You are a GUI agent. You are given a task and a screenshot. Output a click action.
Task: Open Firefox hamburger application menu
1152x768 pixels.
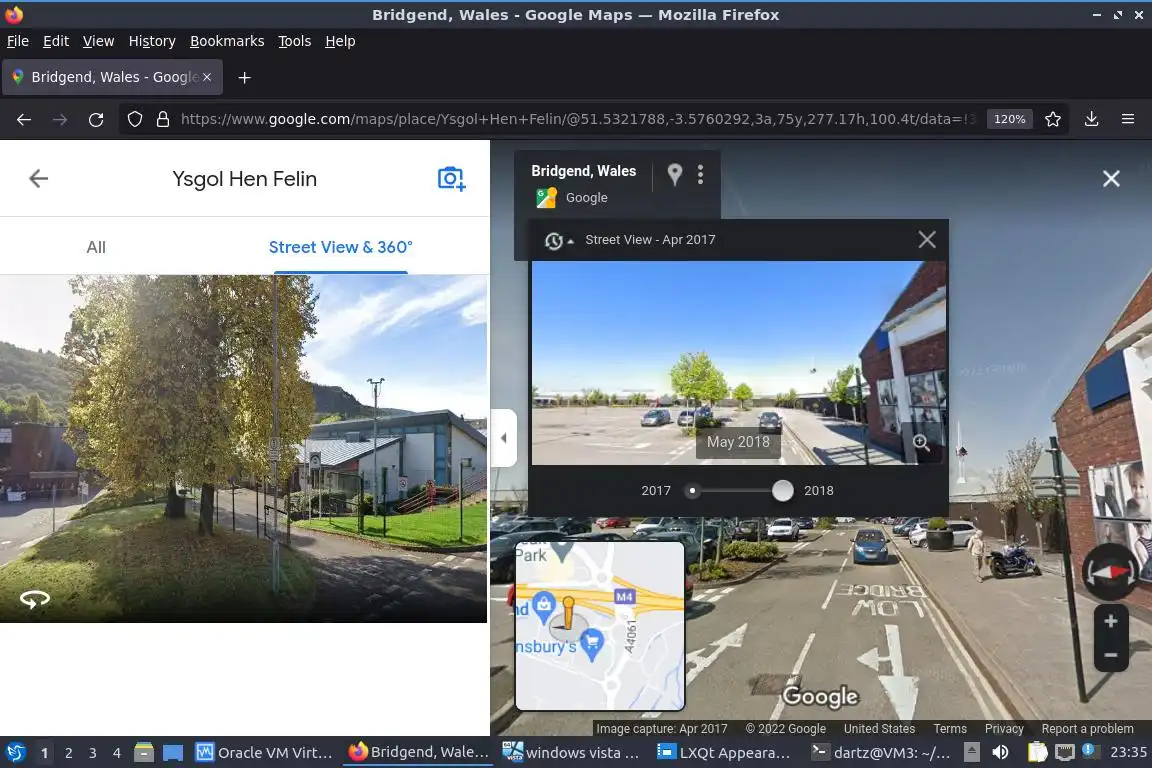point(1128,119)
